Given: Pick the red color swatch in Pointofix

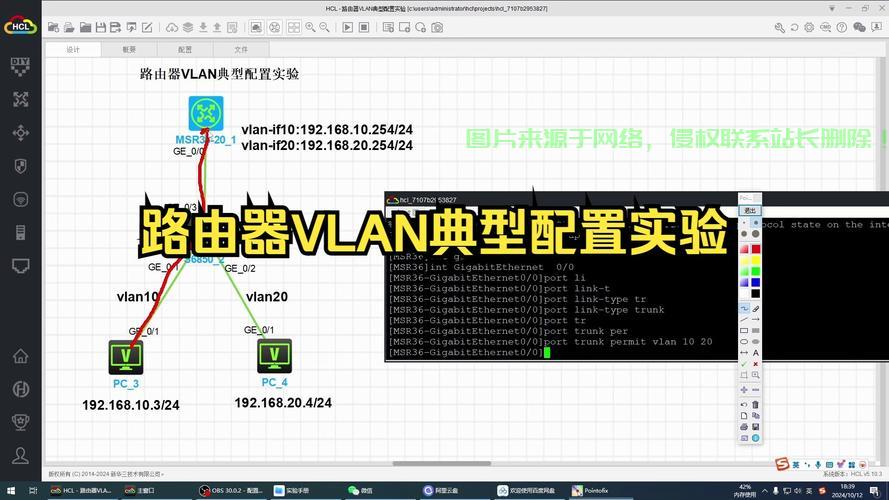Looking at the screenshot, I should pos(755,249).
